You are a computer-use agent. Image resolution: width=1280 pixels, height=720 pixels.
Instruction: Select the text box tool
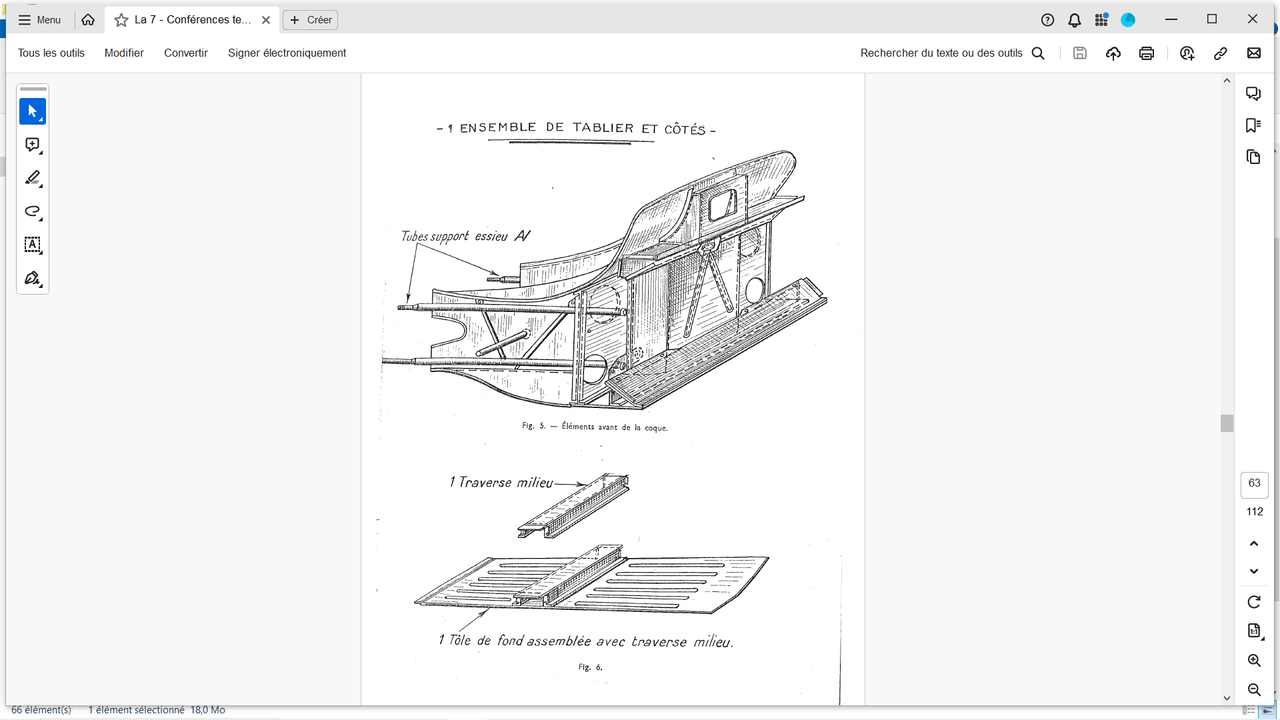pos(33,245)
